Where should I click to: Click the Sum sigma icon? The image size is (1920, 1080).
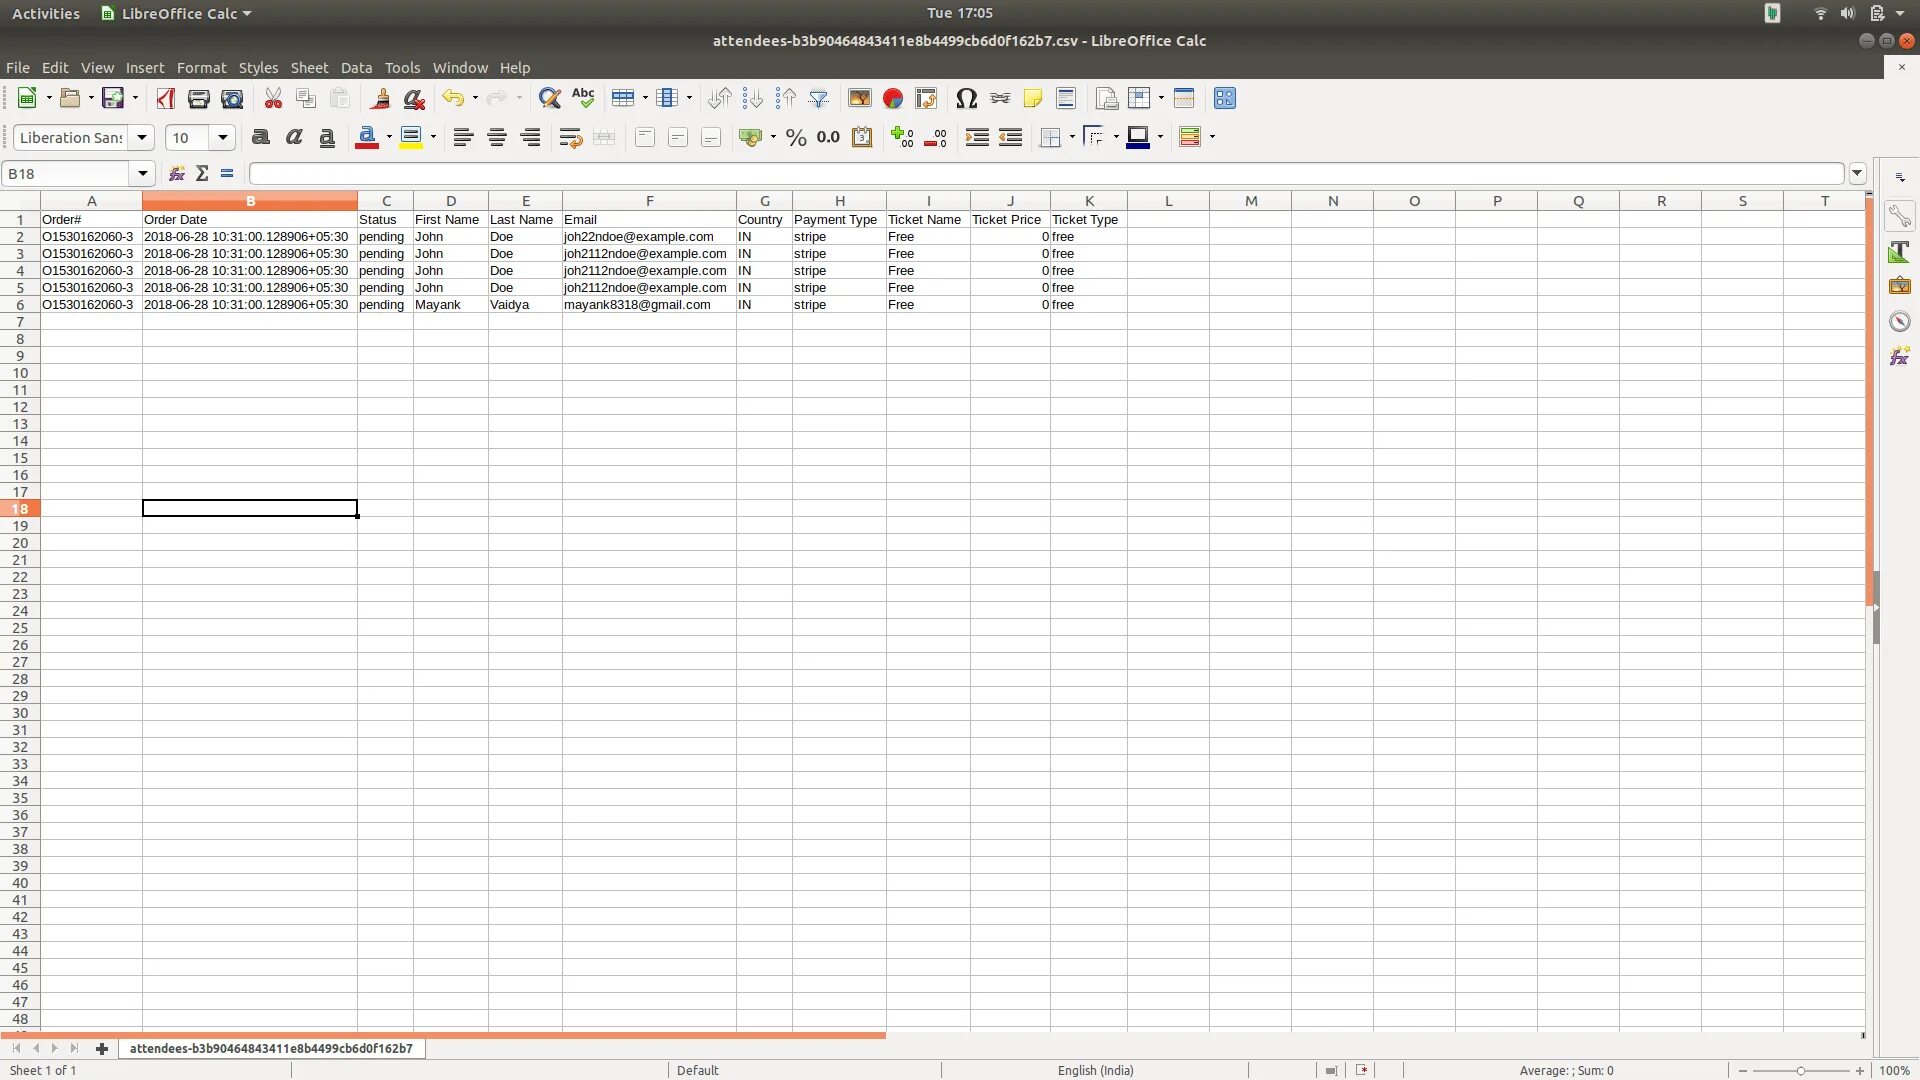pos(202,173)
